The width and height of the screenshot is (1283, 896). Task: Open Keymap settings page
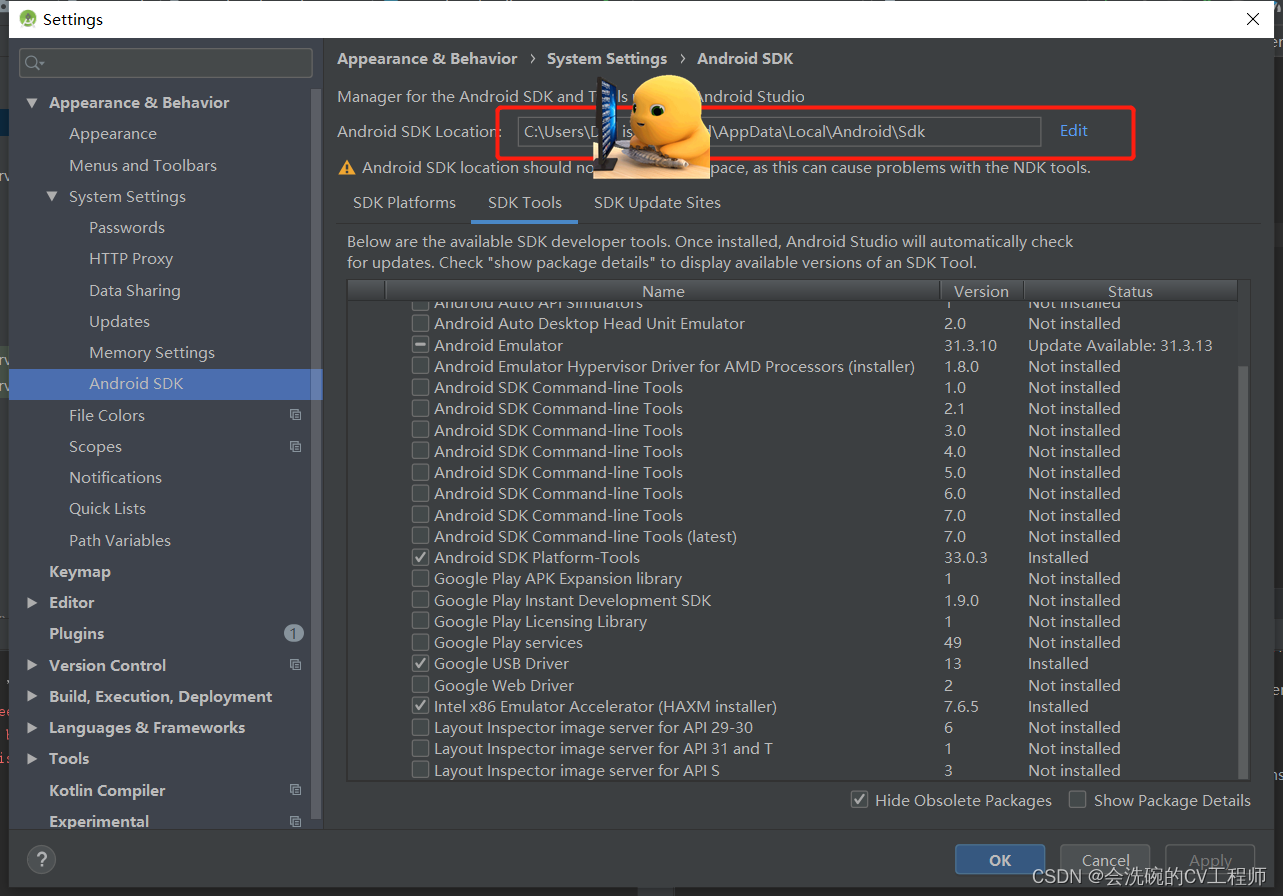click(80, 571)
